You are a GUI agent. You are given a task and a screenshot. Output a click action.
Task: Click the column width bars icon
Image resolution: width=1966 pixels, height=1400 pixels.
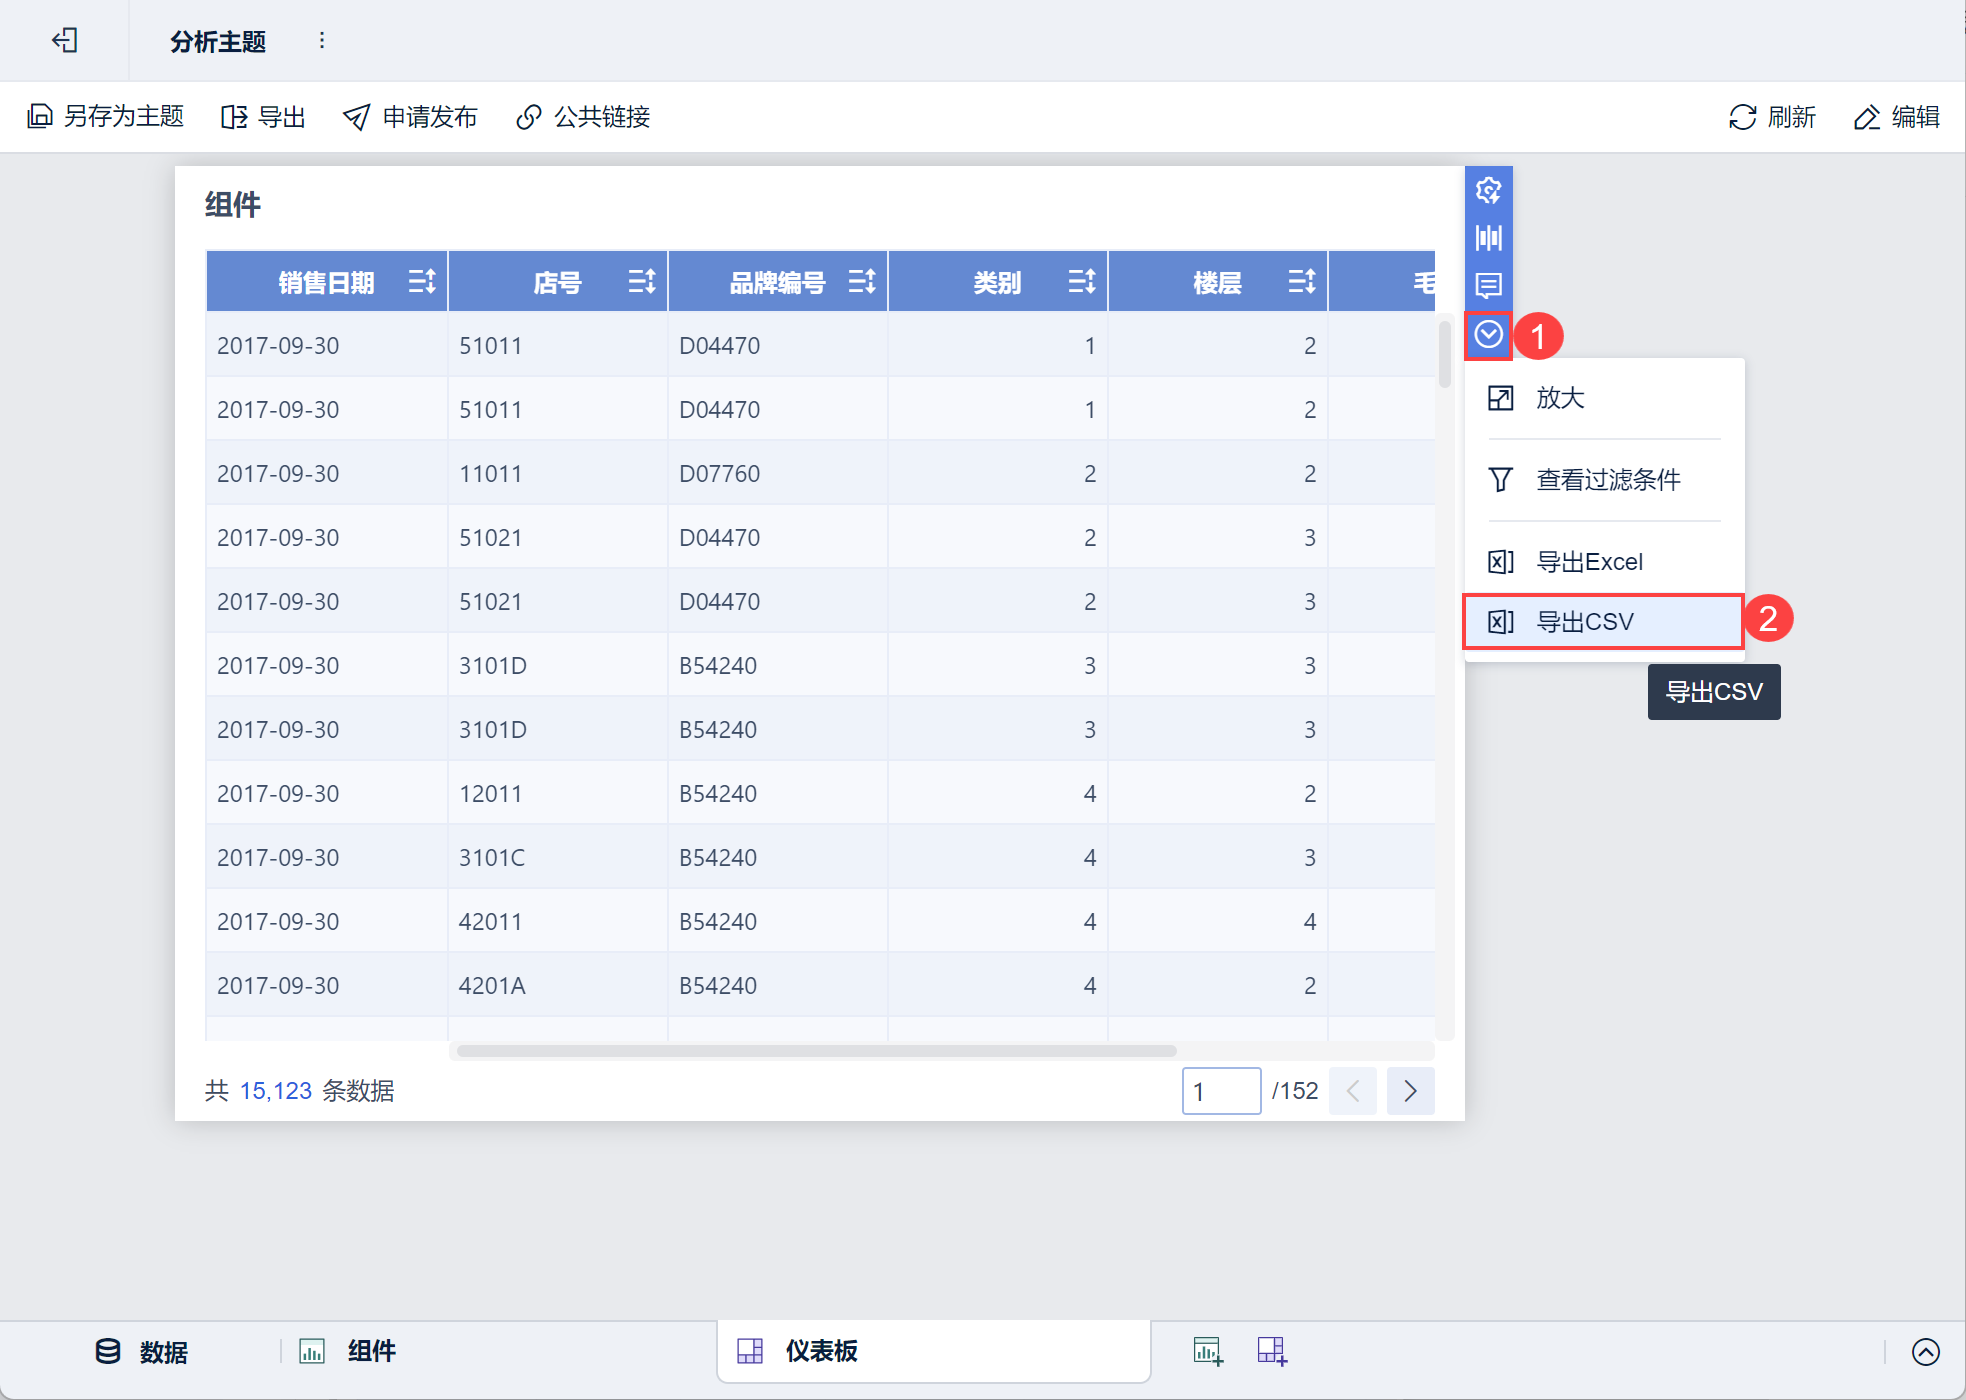[x=1488, y=238]
